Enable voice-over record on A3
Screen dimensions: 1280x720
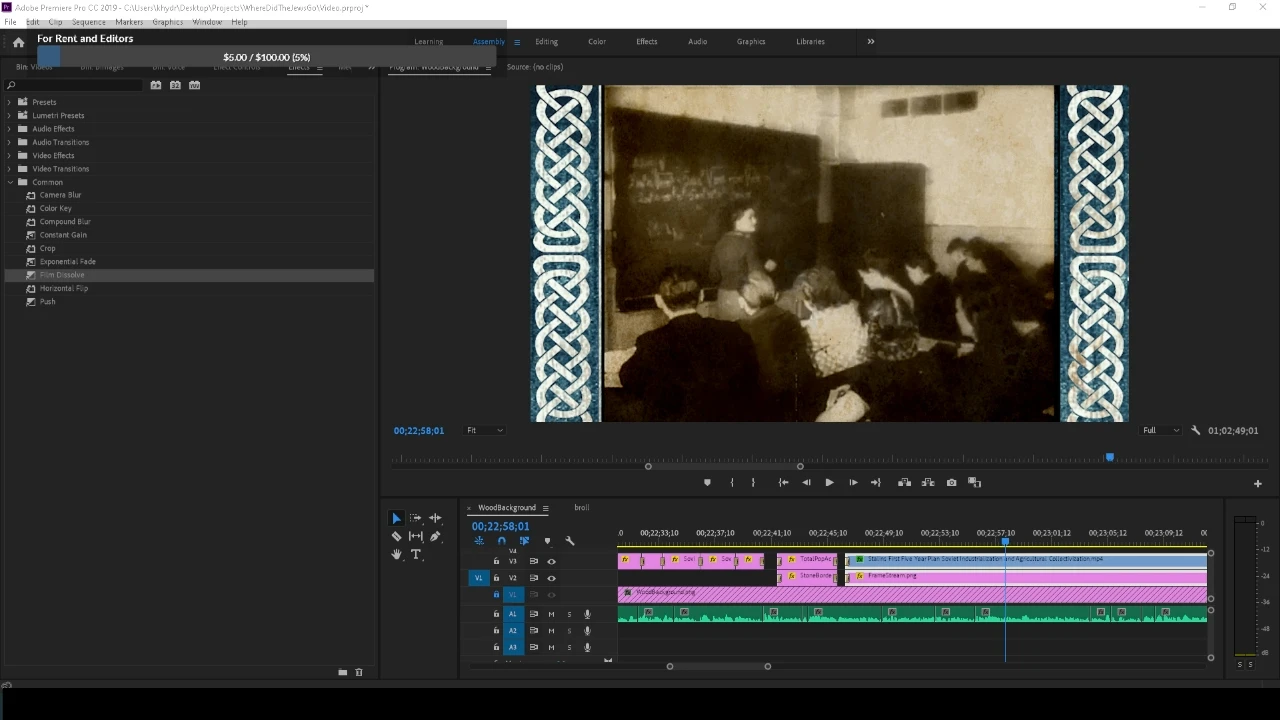click(588, 647)
